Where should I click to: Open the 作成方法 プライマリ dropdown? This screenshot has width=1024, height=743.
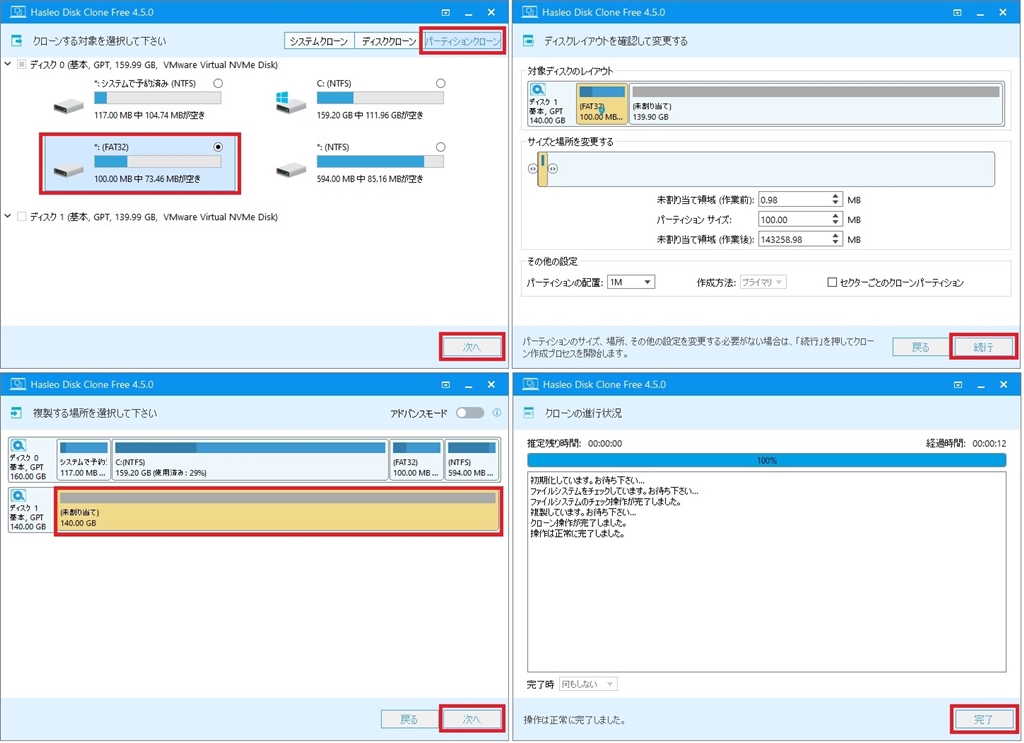pos(763,283)
